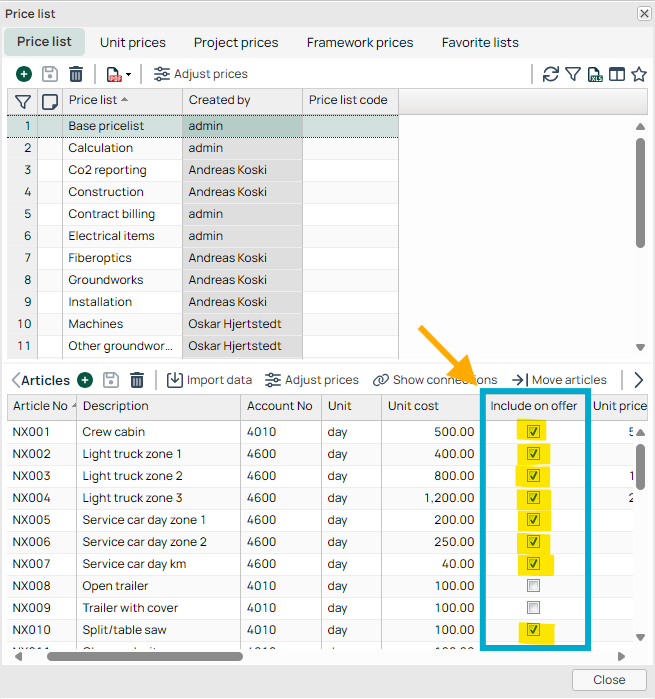The height and width of the screenshot is (699, 655).
Task: Uncheck Include on offer for Crew cabin
Action: point(533,432)
